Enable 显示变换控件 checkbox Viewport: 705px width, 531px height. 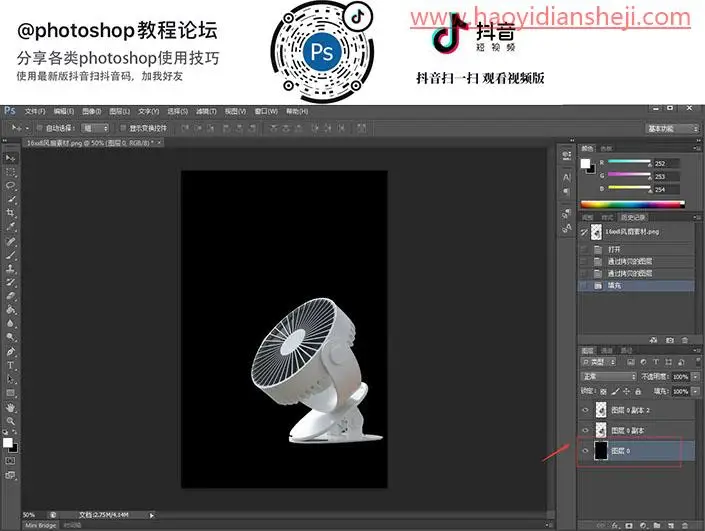click(x=123, y=128)
